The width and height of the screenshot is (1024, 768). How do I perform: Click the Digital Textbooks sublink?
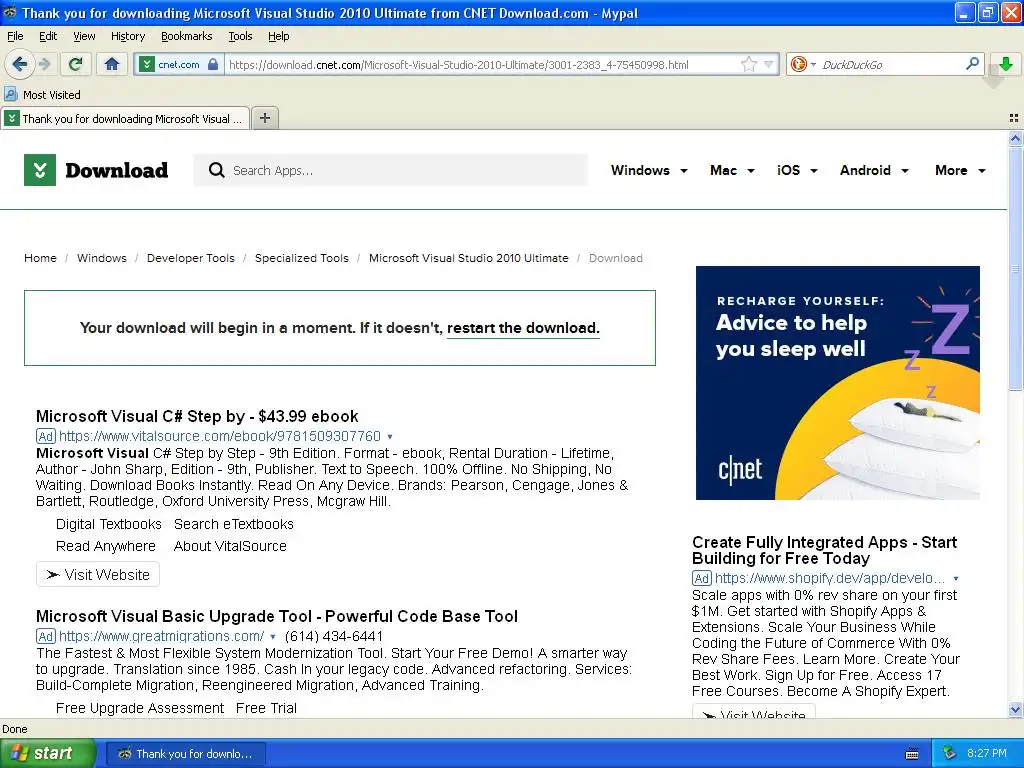(108, 524)
